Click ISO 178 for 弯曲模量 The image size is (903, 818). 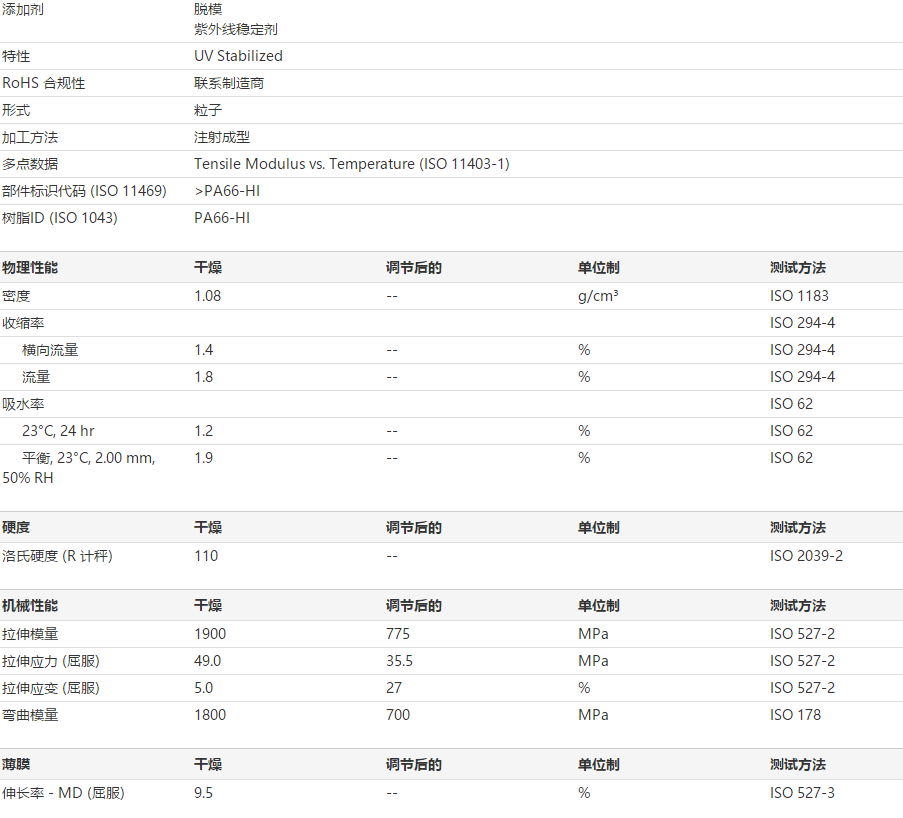click(x=795, y=715)
